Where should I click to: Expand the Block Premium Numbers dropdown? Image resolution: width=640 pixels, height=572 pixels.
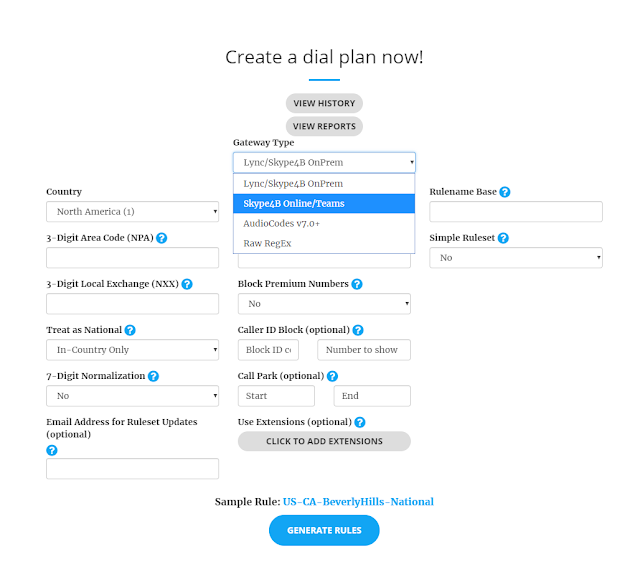click(x=324, y=304)
